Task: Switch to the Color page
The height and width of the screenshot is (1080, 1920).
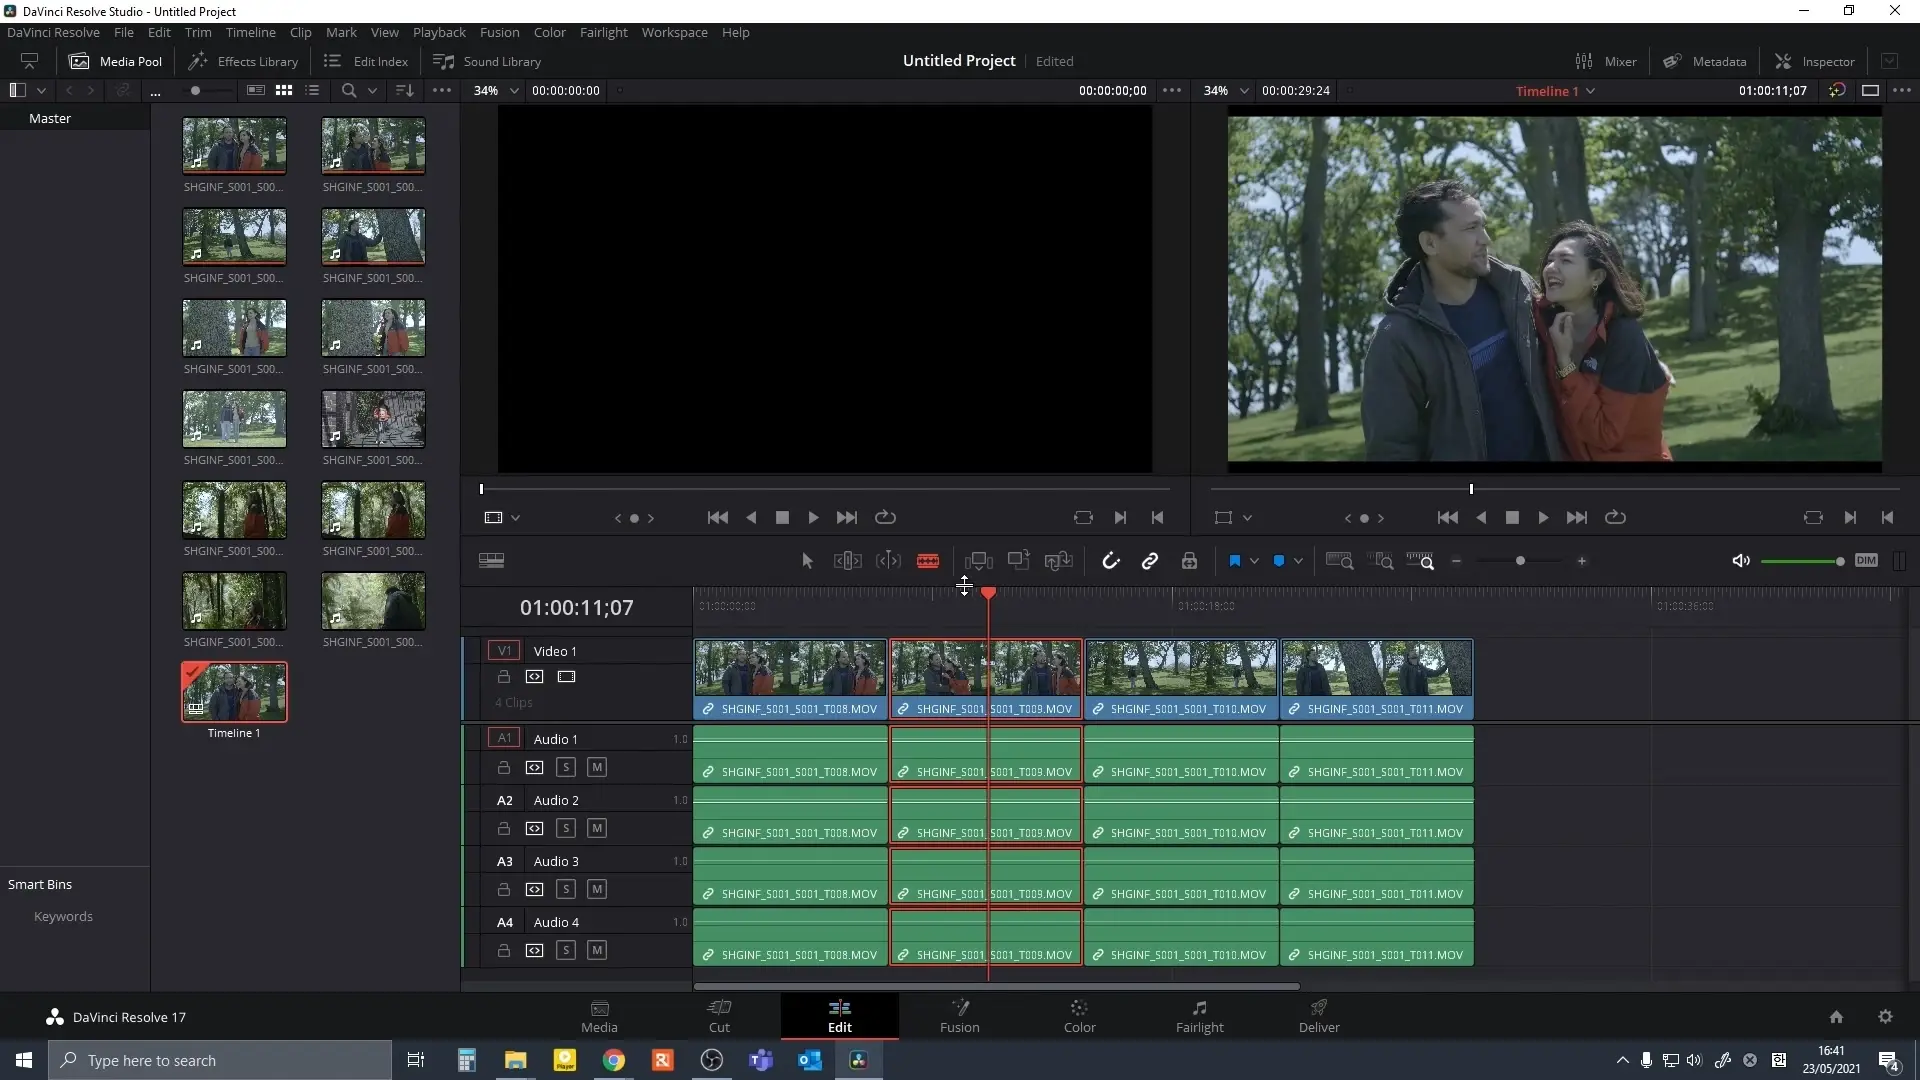Action: [1079, 1016]
